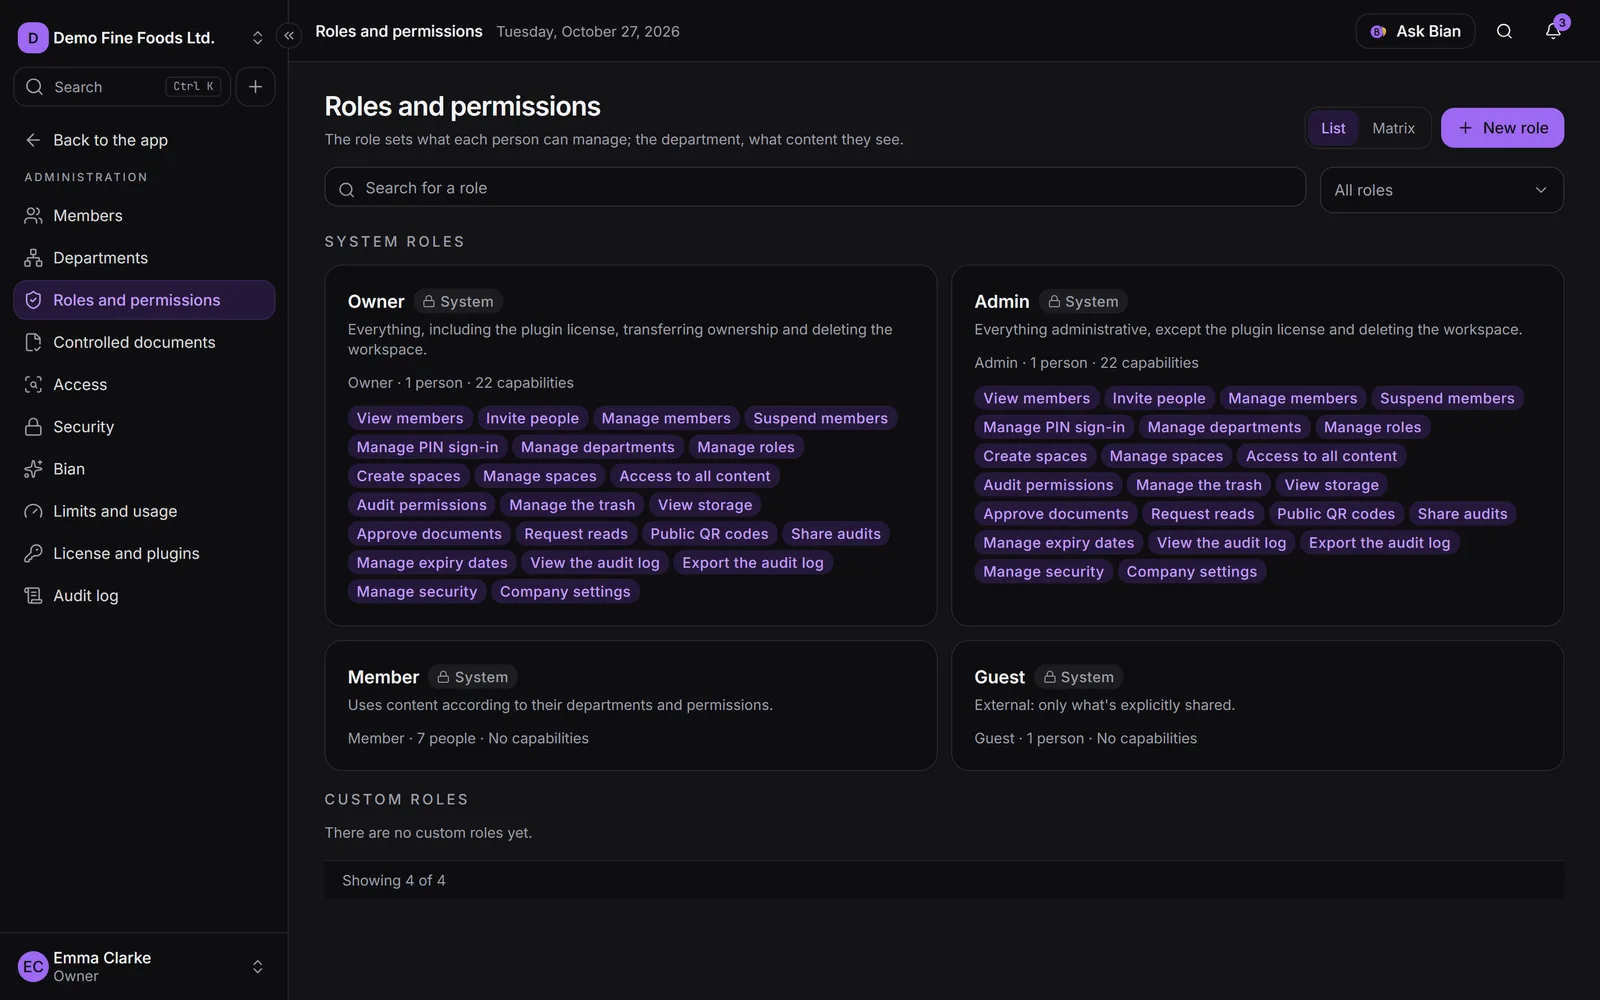Click the Demo Fine Foods workspace avatar

[33, 38]
